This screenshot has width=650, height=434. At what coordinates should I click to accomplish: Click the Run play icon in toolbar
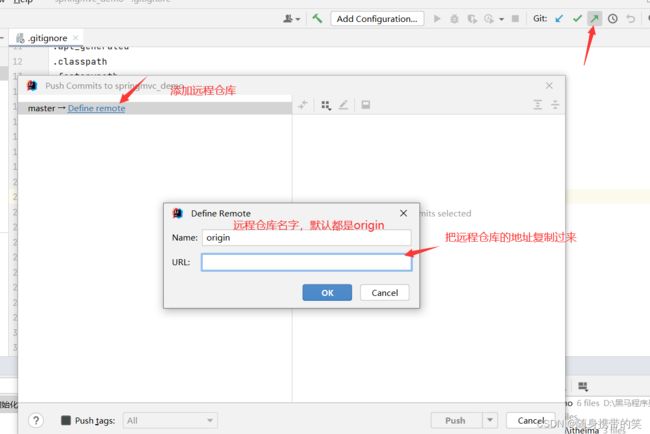tap(437, 19)
